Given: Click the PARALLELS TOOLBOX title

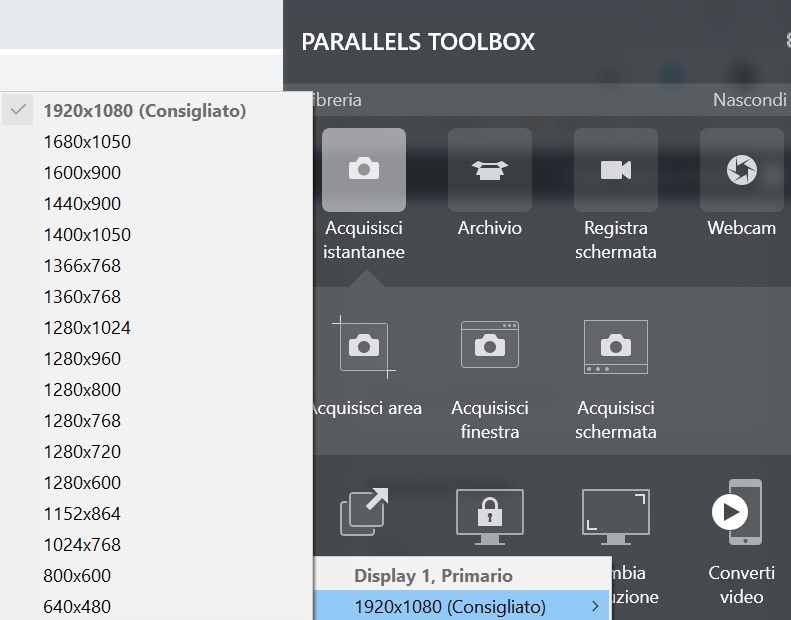Looking at the screenshot, I should pyautogui.click(x=418, y=42).
